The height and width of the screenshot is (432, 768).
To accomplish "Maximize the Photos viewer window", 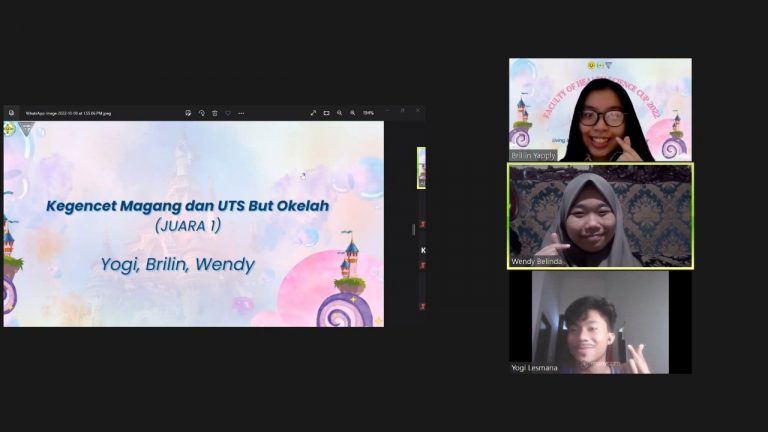I will click(402, 110).
